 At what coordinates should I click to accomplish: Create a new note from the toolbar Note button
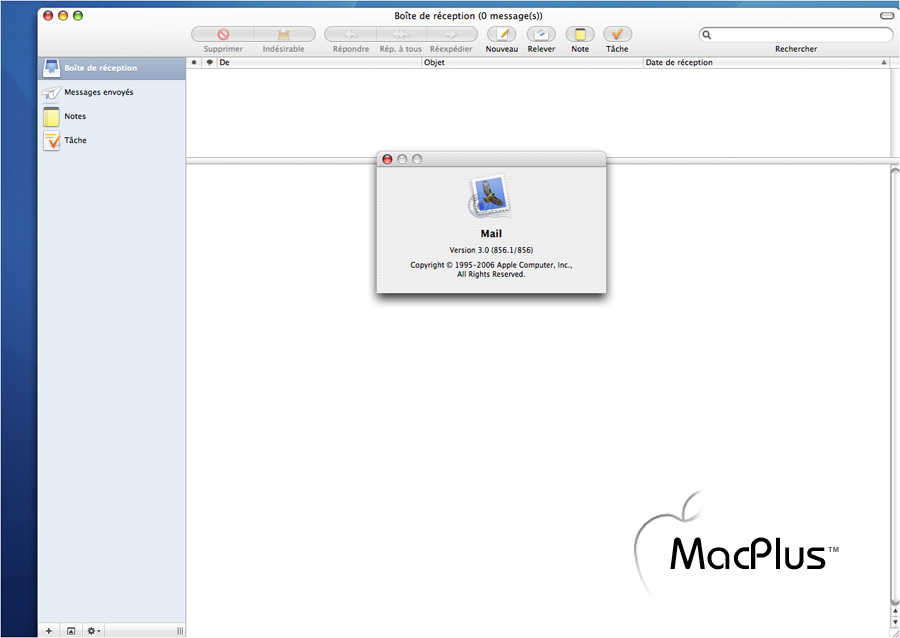pos(580,34)
